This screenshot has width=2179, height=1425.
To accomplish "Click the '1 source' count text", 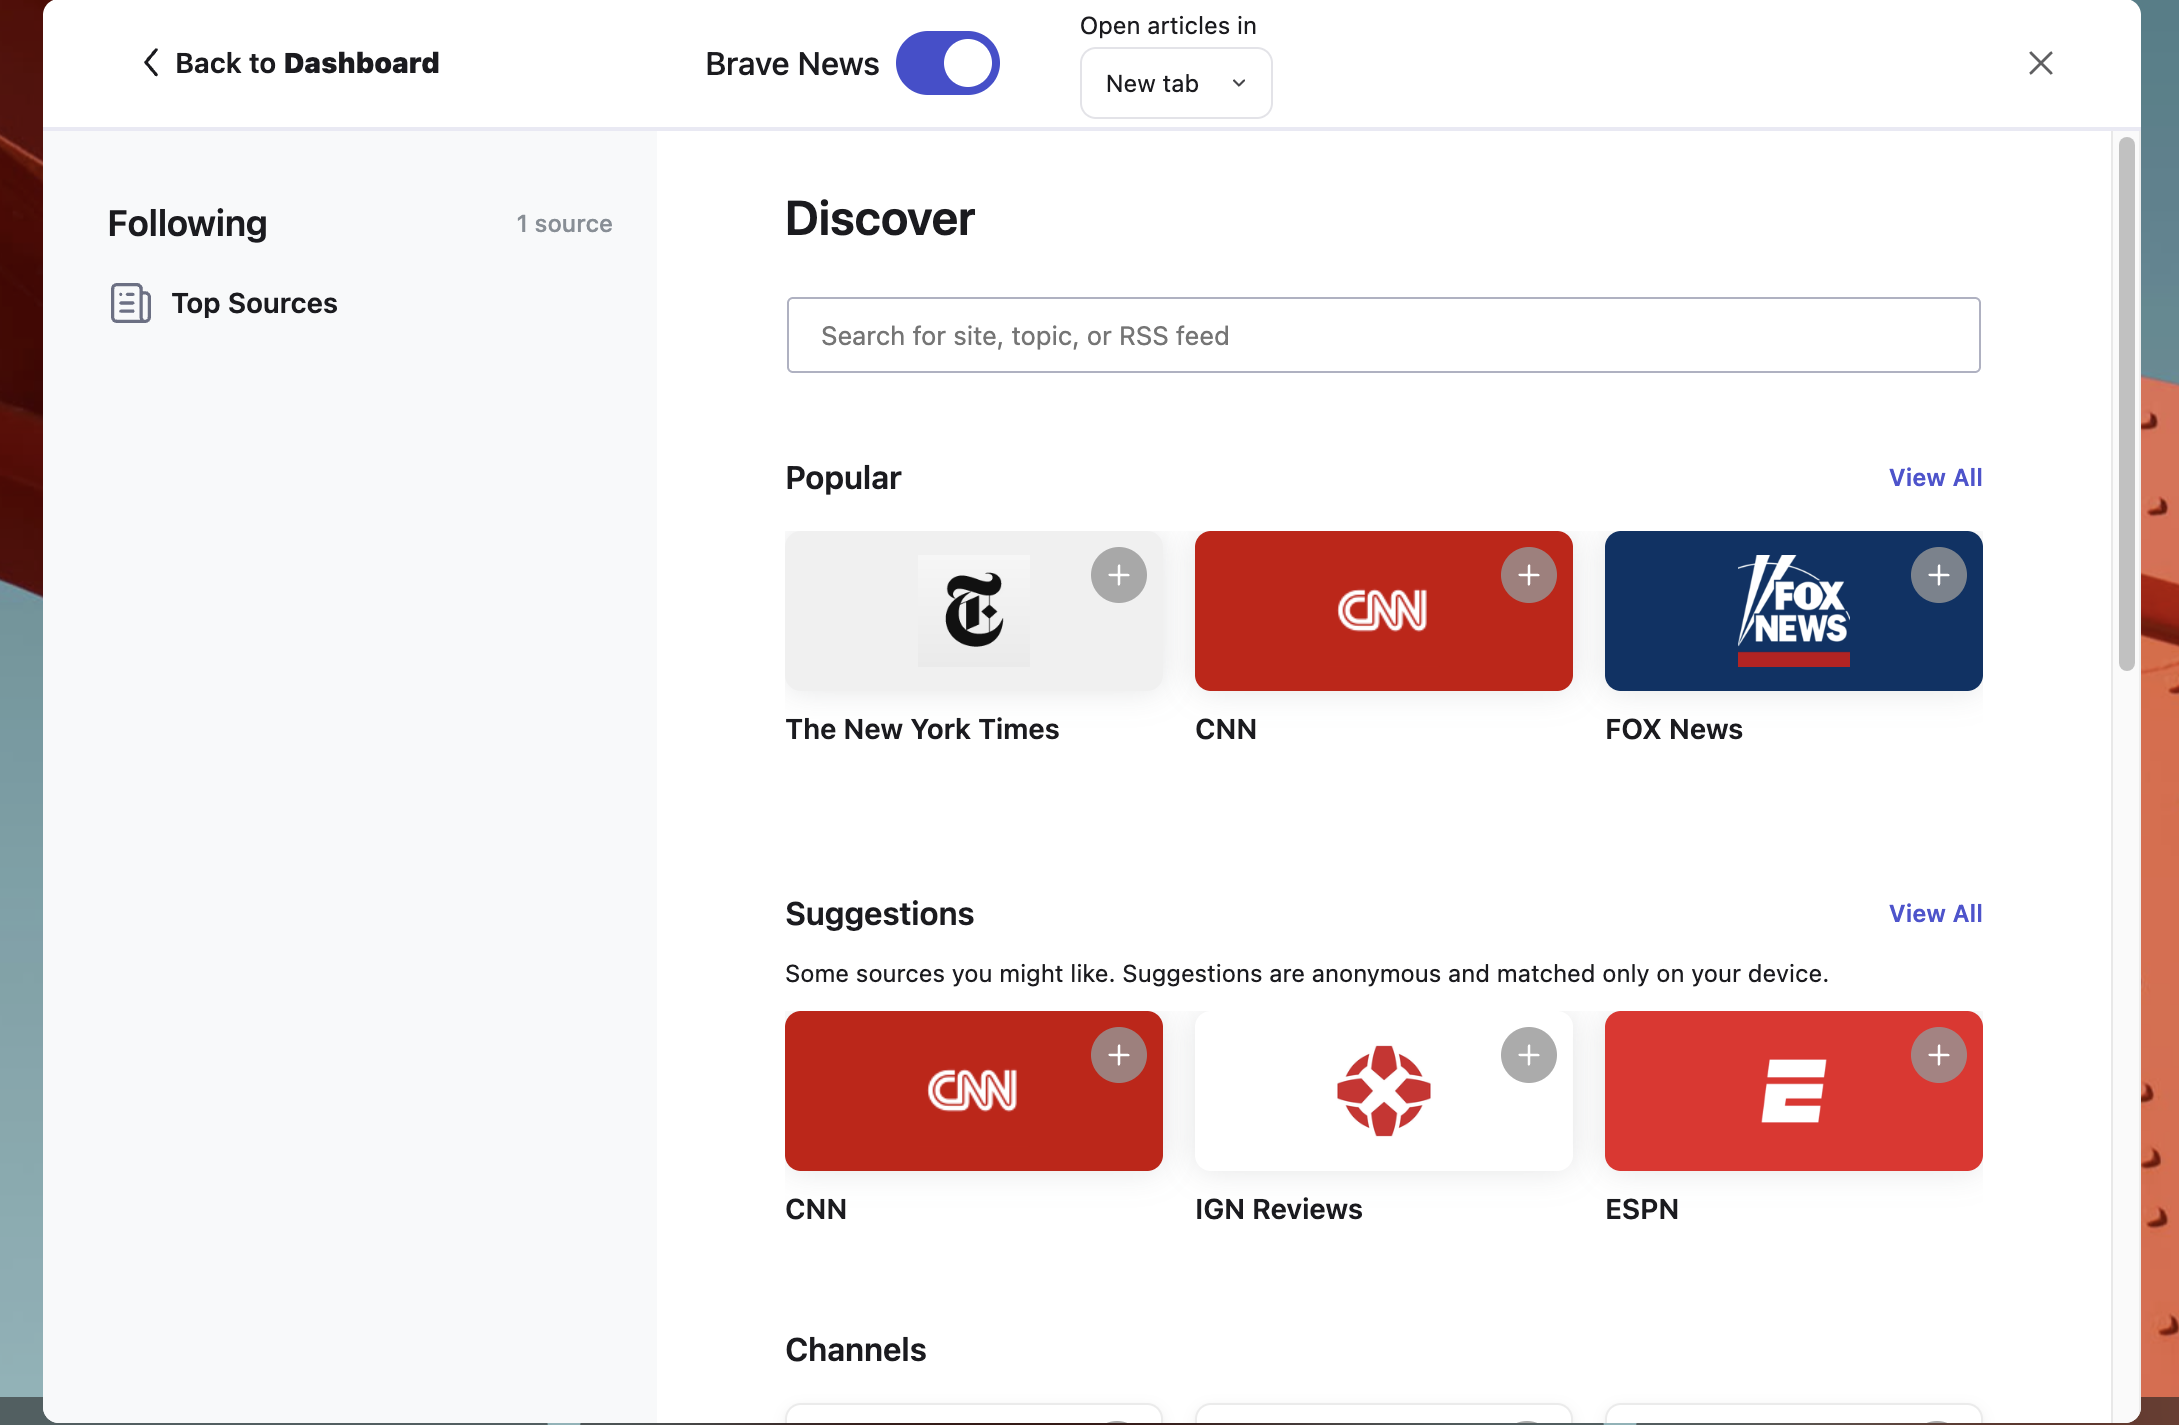I will coord(564,223).
